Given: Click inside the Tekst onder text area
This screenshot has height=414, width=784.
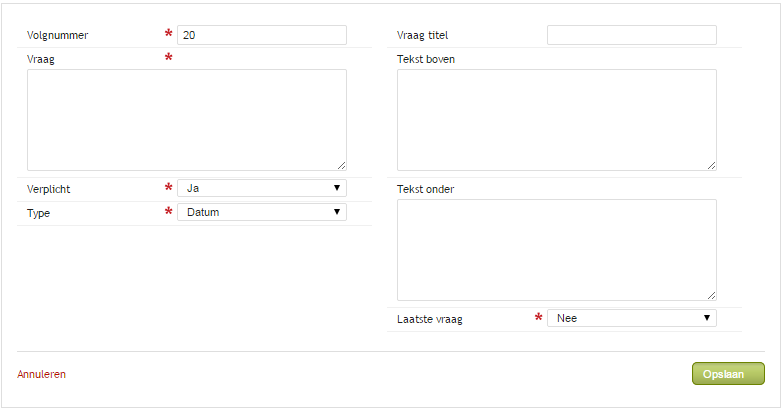Looking at the screenshot, I should pyautogui.click(x=556, y=250).
